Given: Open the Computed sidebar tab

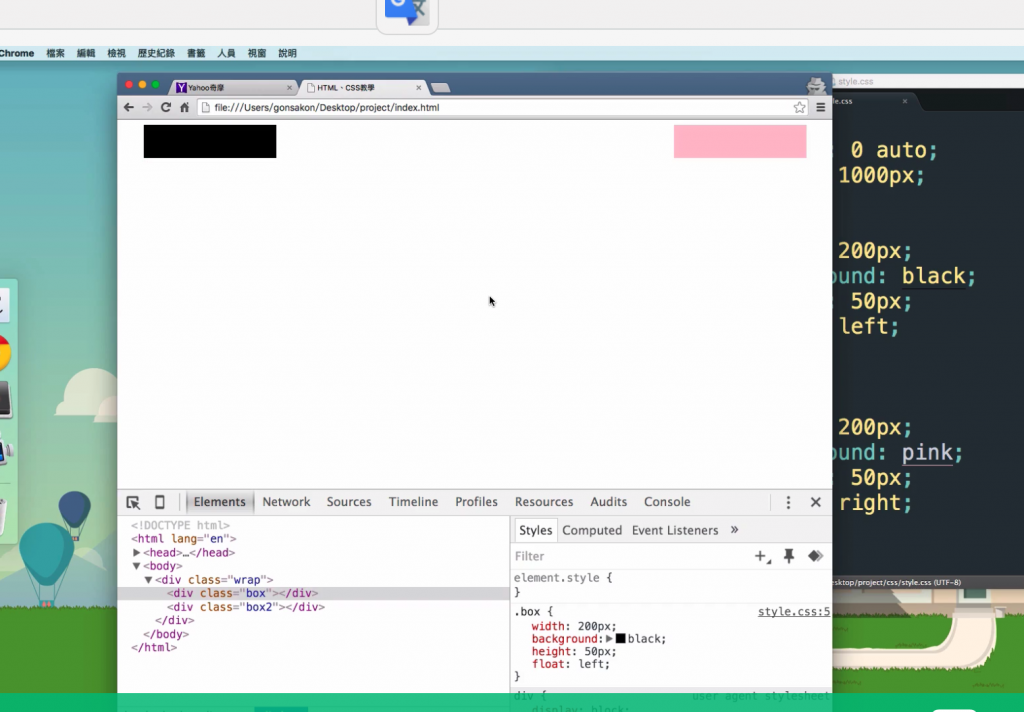Looking at the screenshot, I should point(592,530).
